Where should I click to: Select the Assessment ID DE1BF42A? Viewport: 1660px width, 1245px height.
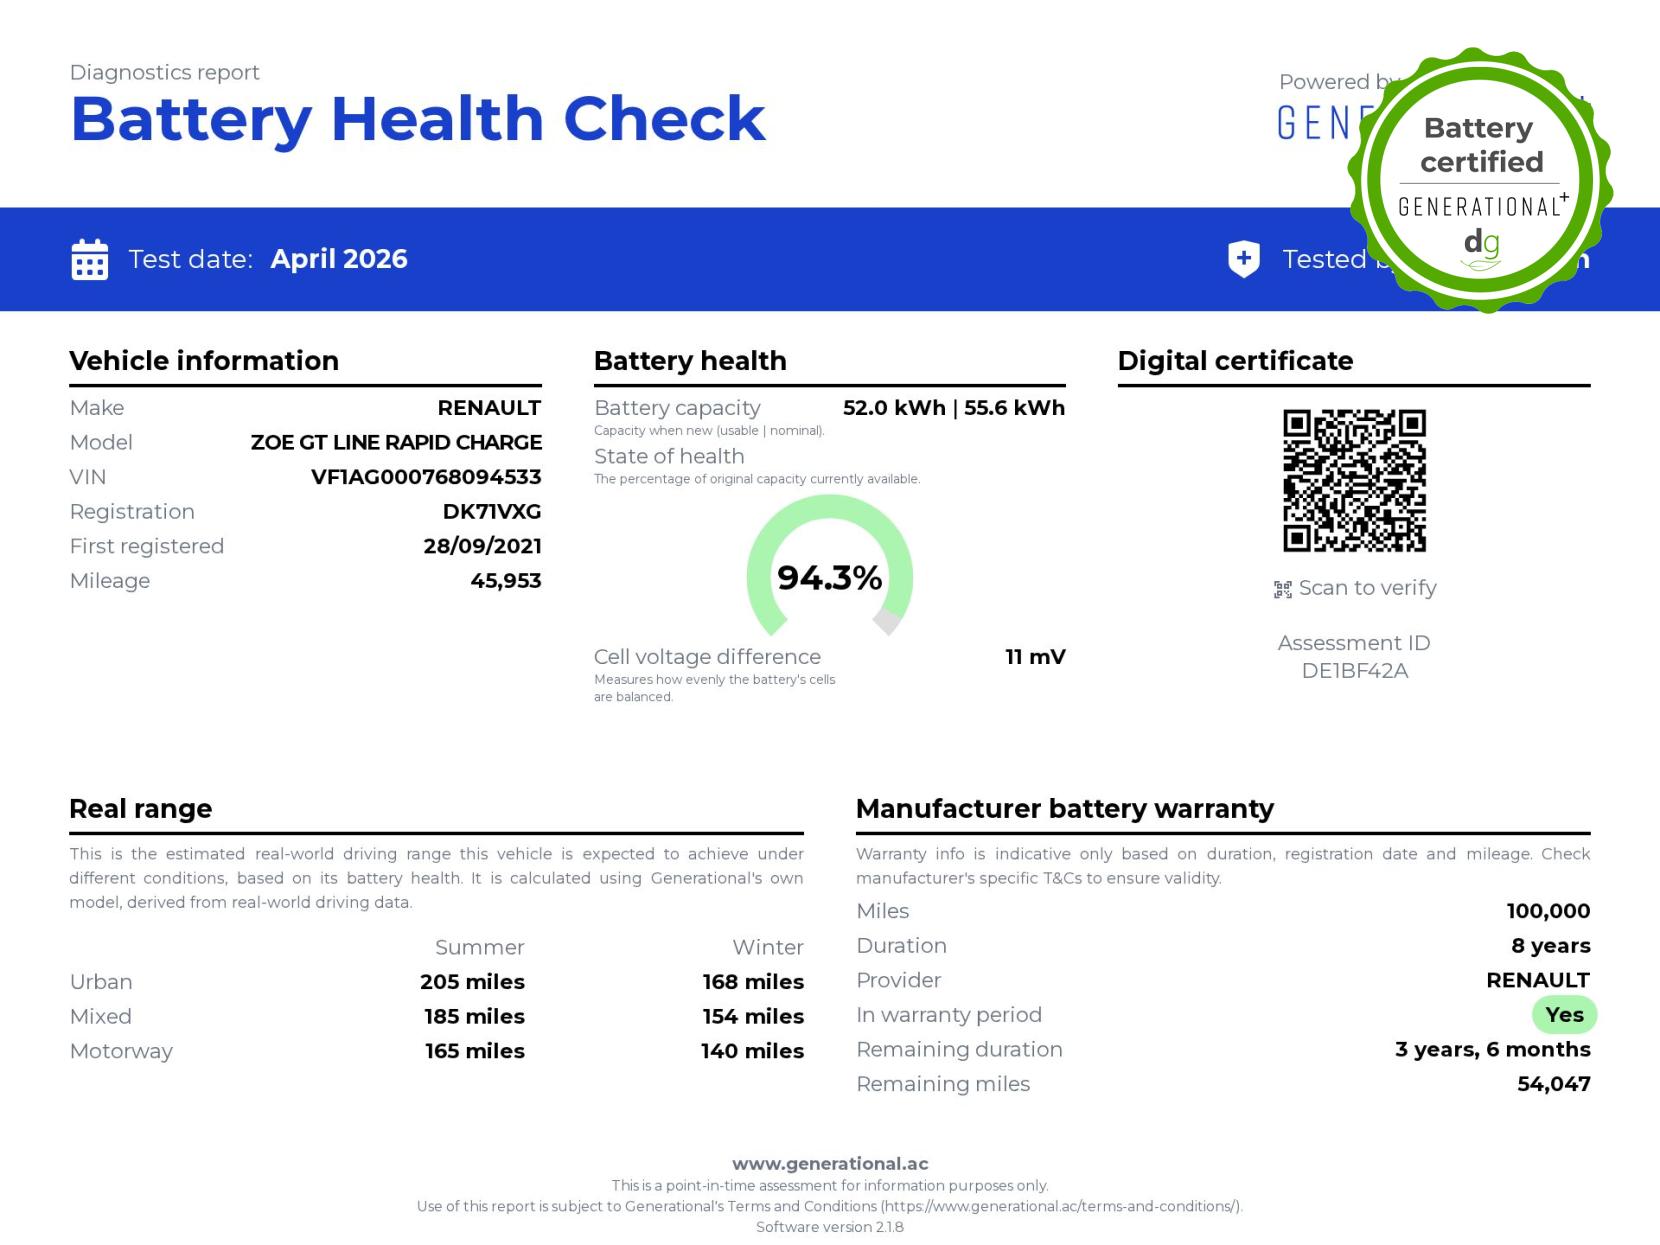pos(1354,671)
